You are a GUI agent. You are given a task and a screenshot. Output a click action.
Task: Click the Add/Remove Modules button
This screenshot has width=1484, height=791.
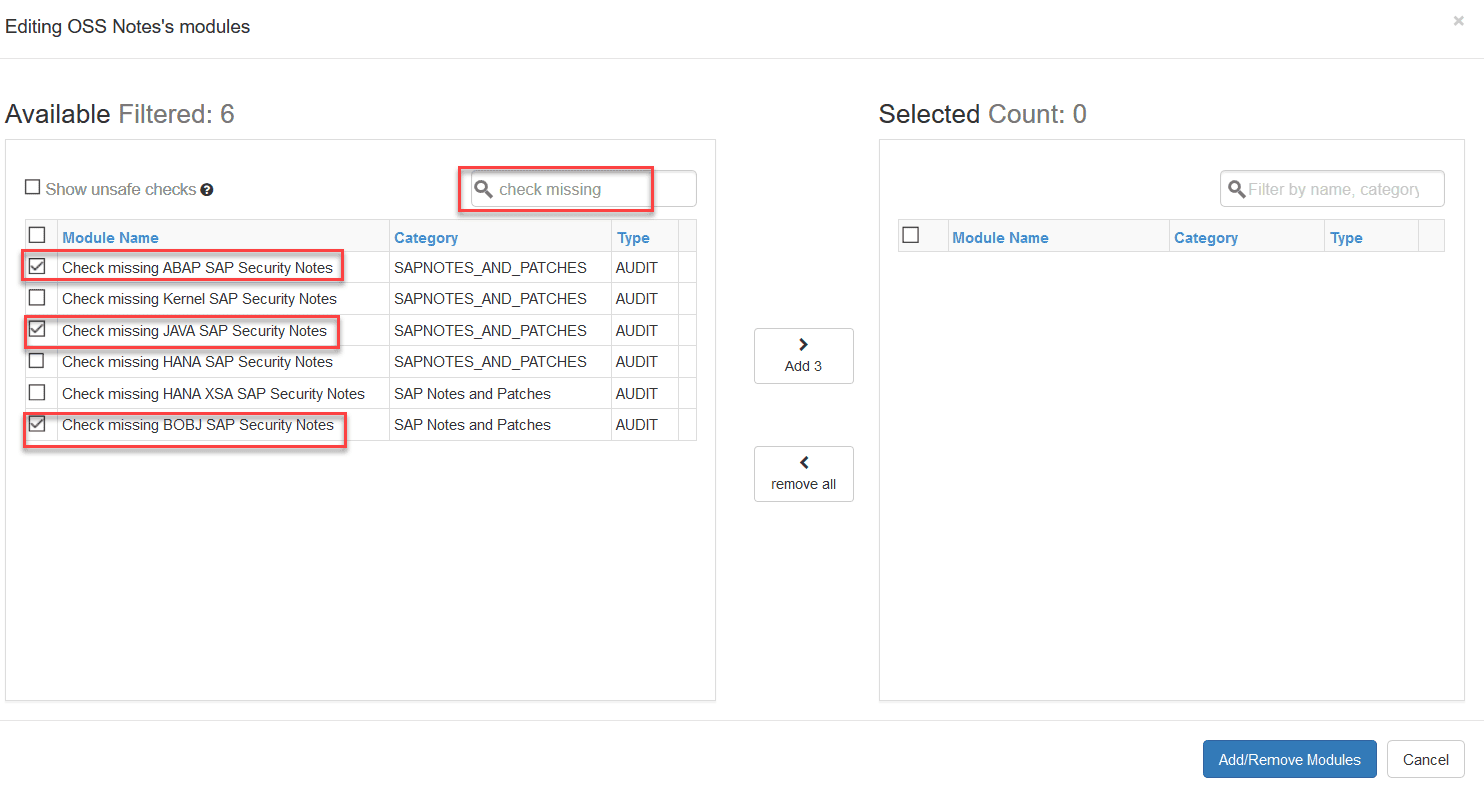[1289, 759]
